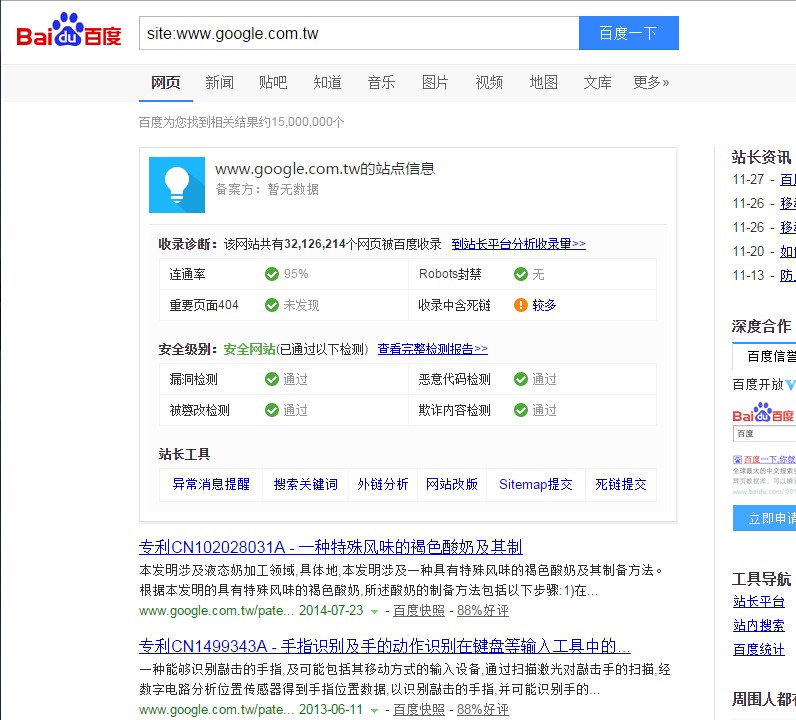
Task: Click green check icon for 被篡改检测
Action: click(272, 410)
